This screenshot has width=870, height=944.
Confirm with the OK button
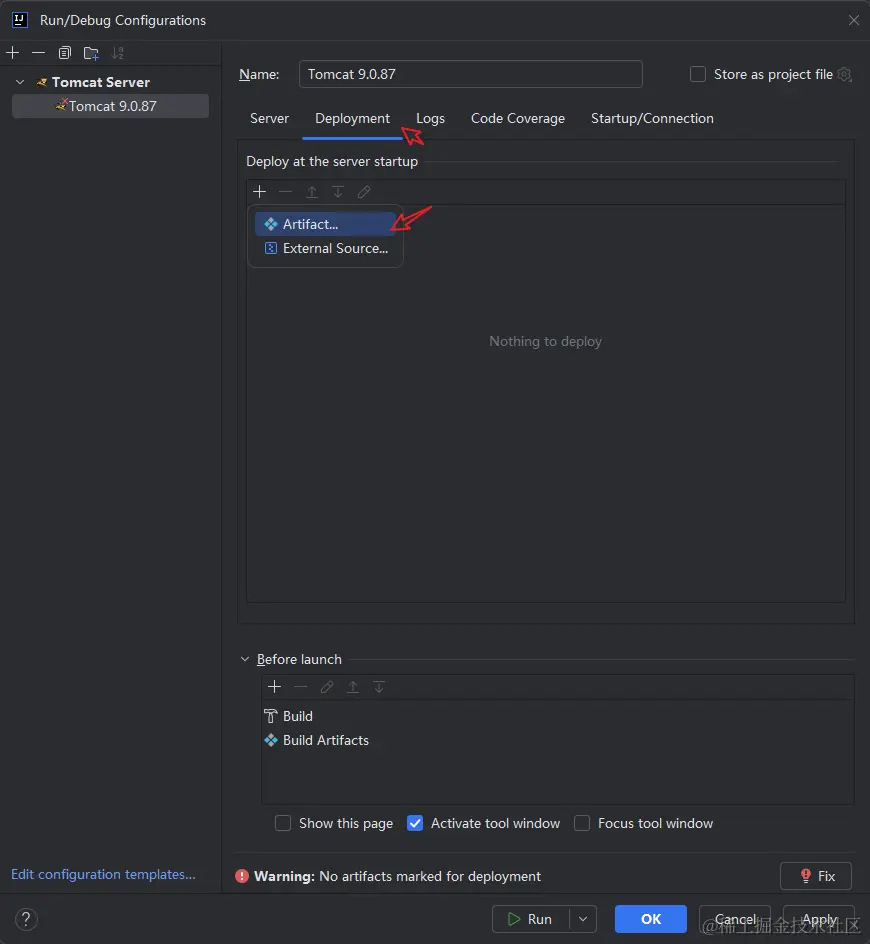click(x=650, y=919)
